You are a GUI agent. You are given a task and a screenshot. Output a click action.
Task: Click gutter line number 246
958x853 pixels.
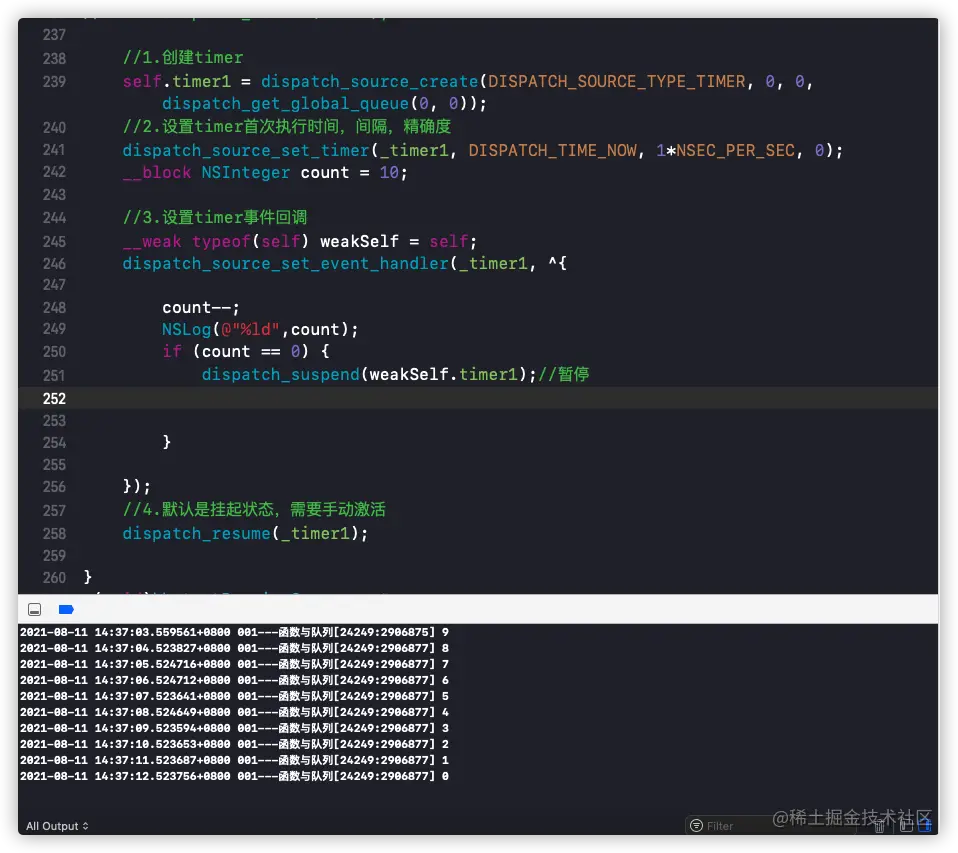pos(54,263)
